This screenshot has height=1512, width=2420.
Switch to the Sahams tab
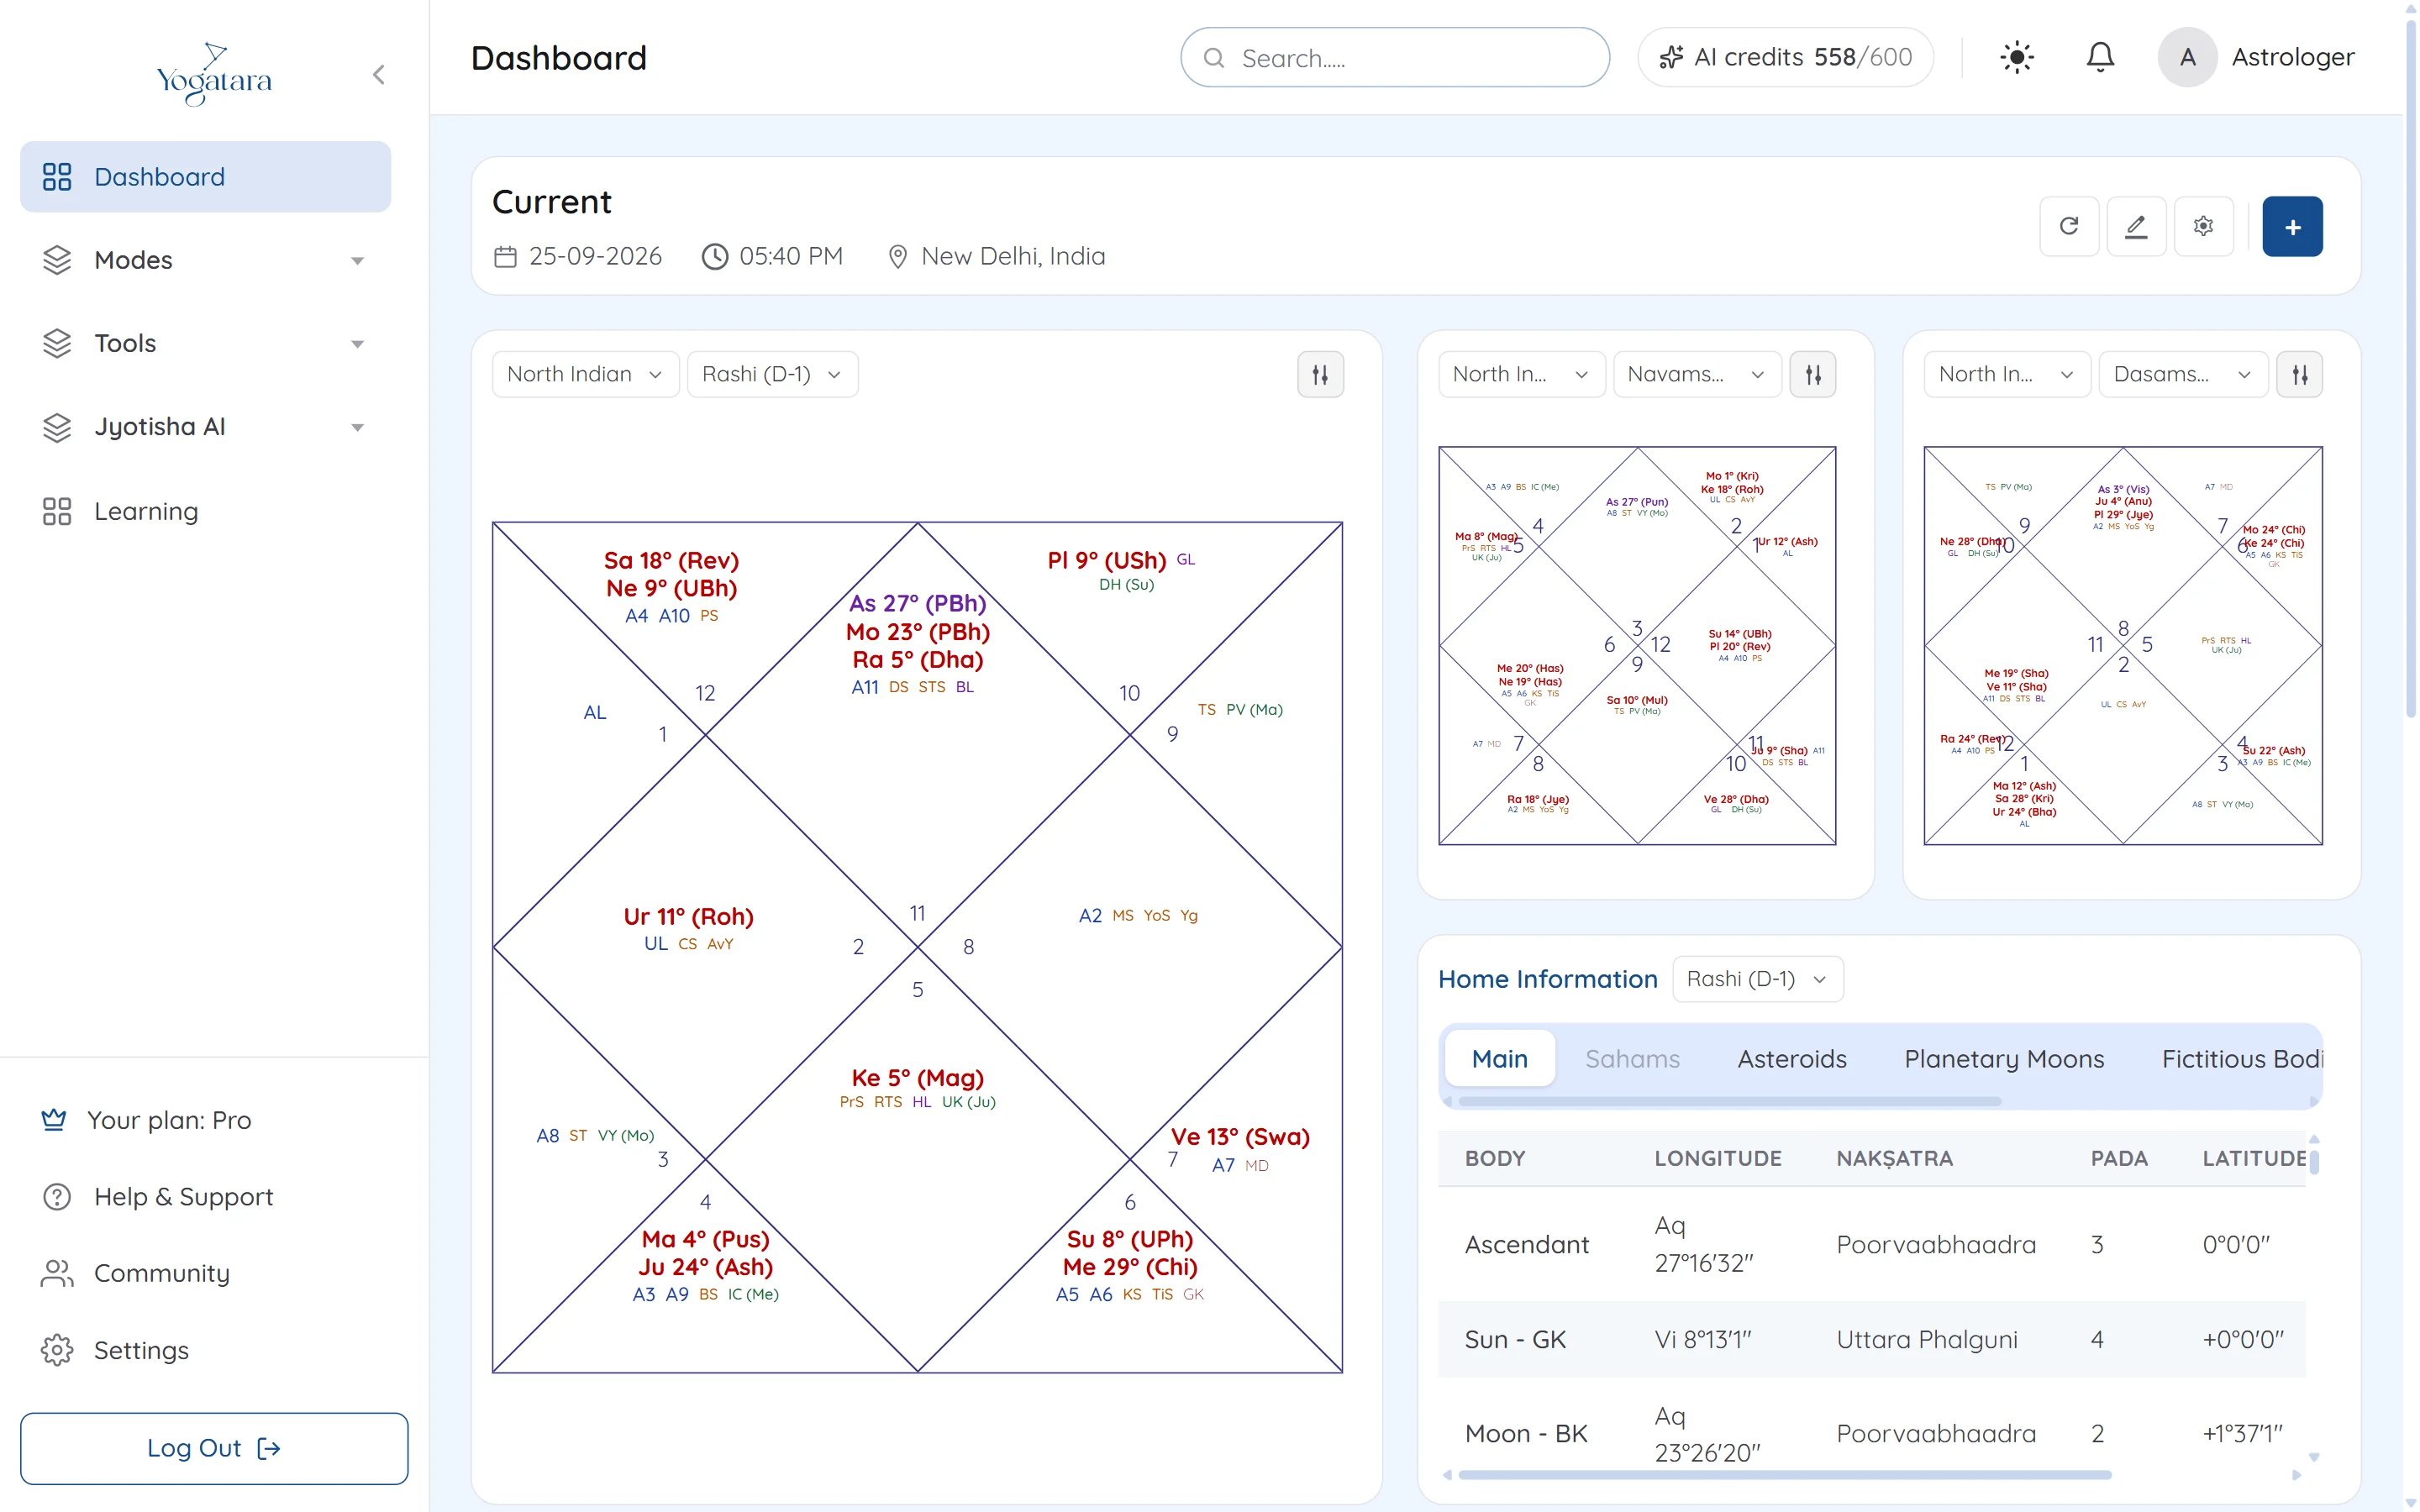click(x=1632, y=1058)
